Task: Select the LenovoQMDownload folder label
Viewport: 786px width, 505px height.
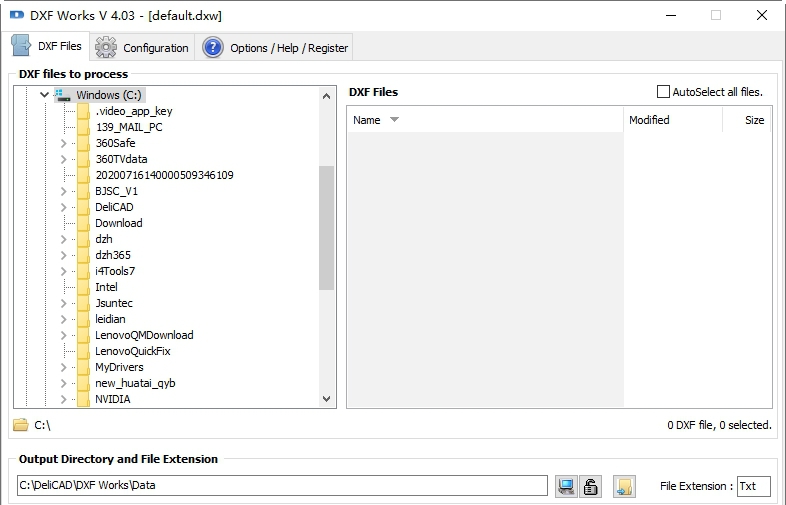Action: pos(144,335)
